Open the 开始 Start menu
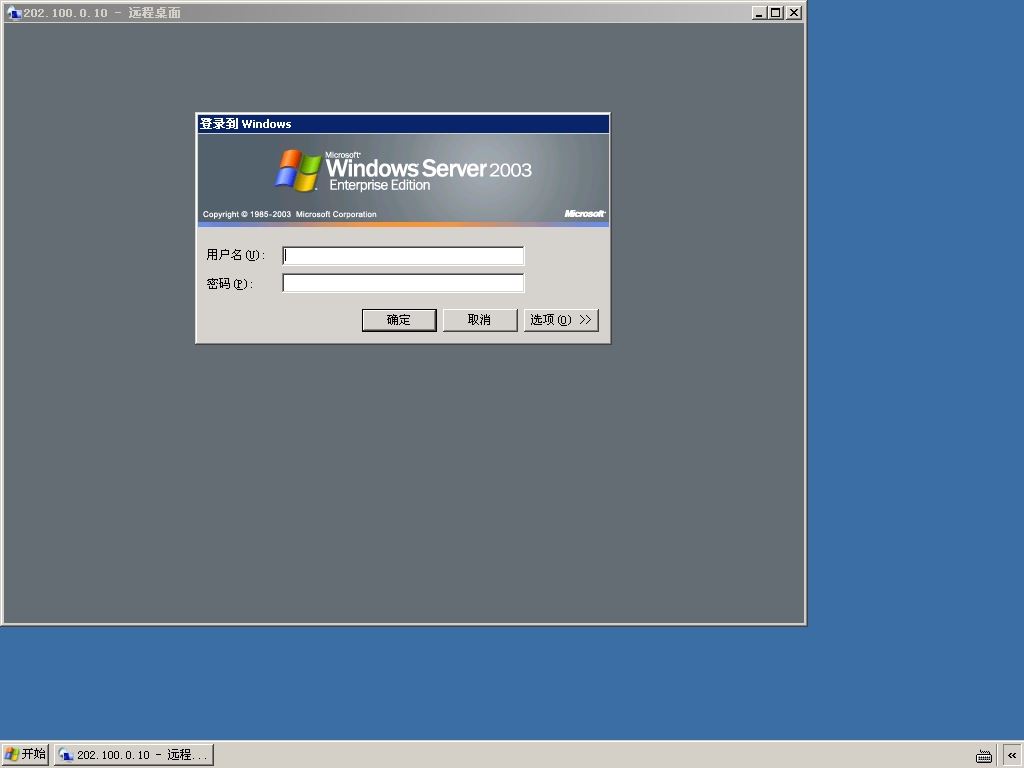Viewport: 1024px width, 768px height. pos(25,754)
